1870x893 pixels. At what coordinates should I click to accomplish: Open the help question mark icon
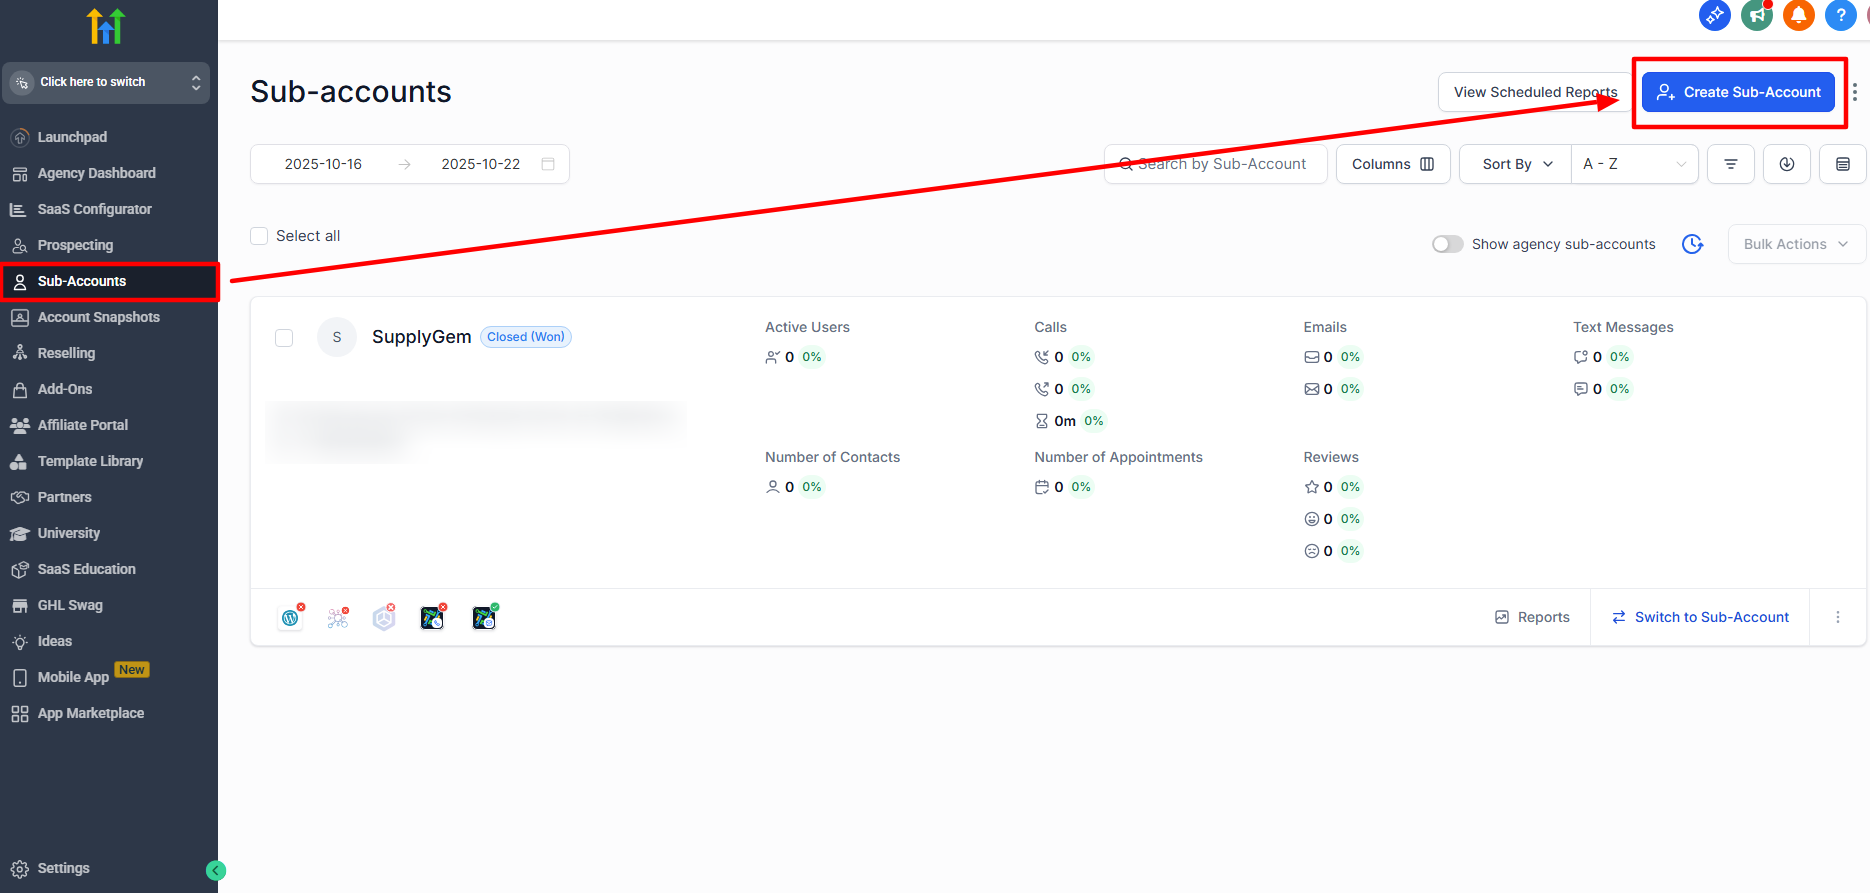(1841, 15)
